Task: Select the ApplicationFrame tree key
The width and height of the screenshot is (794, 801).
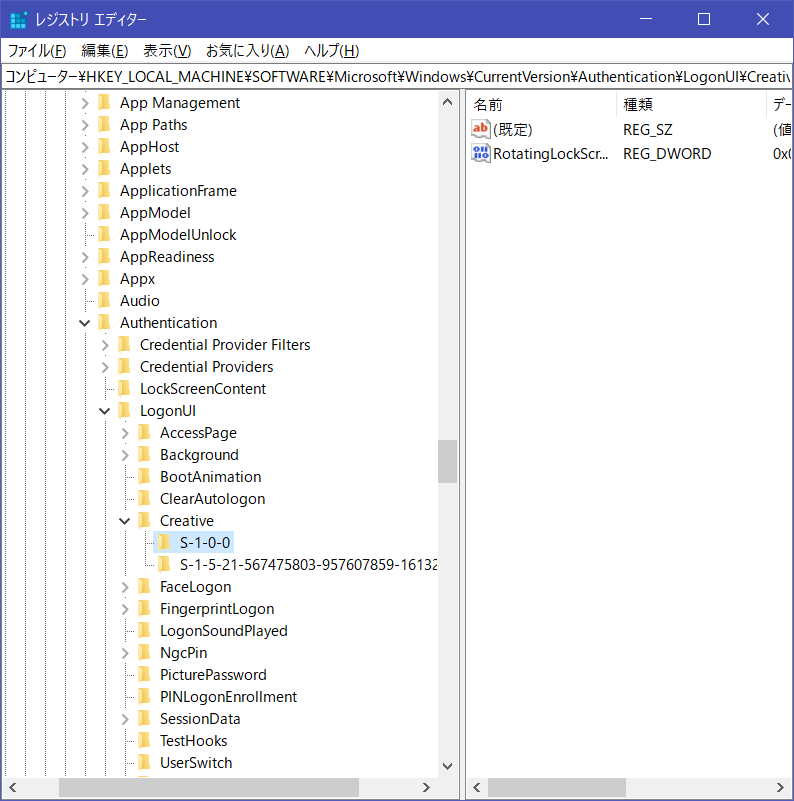Action: (x=178, y=191)
